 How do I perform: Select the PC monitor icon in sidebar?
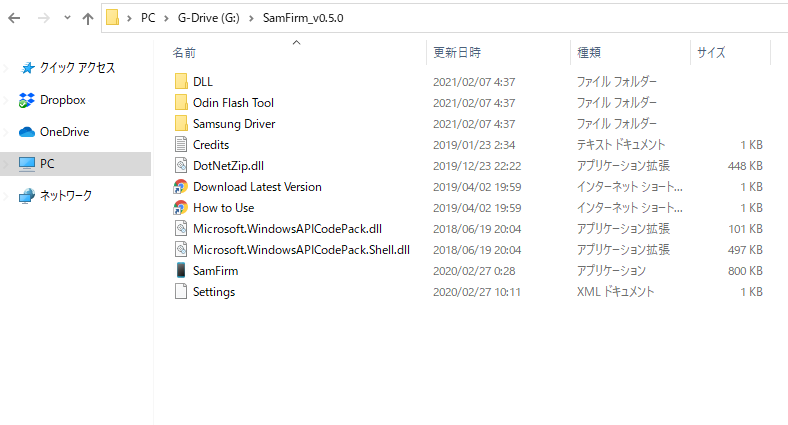(x=27, y=164)
